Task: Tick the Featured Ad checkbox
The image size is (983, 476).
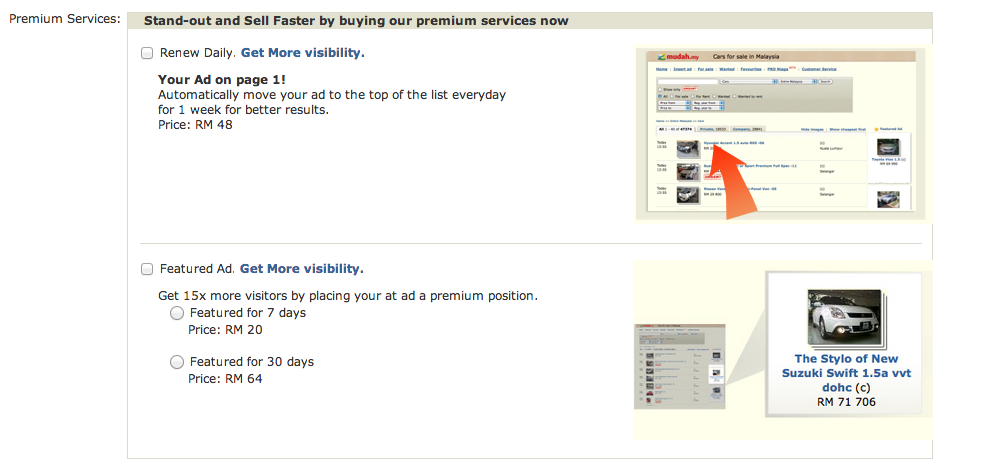Action: (147, 269)
